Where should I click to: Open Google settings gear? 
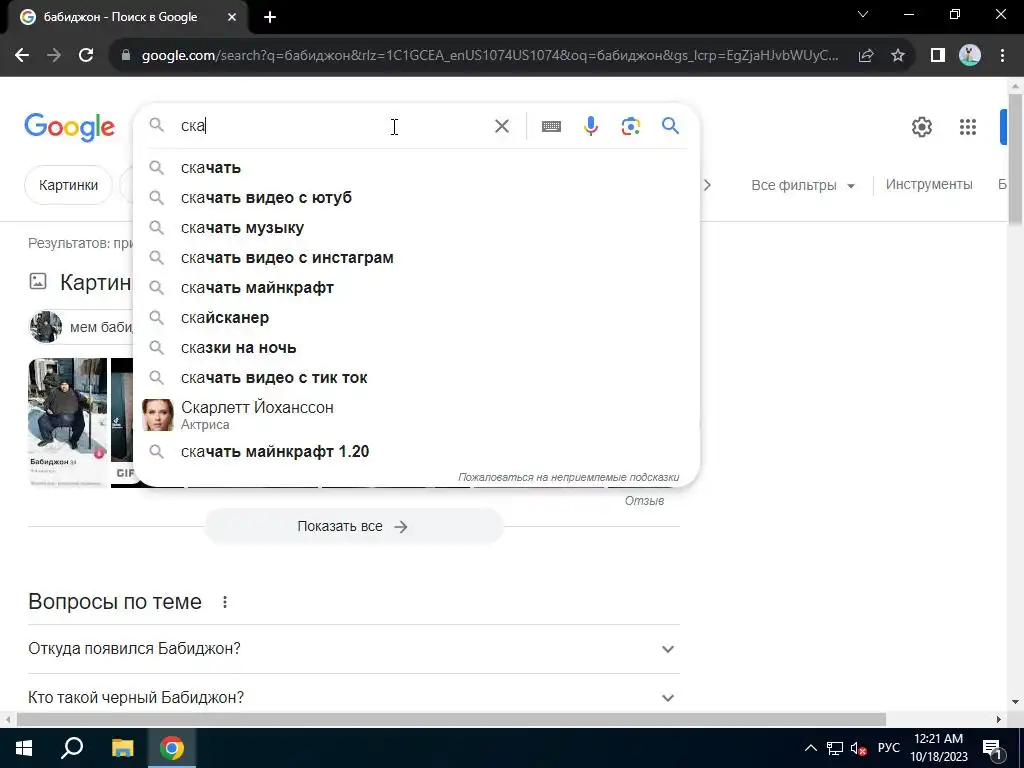point(921,127)
